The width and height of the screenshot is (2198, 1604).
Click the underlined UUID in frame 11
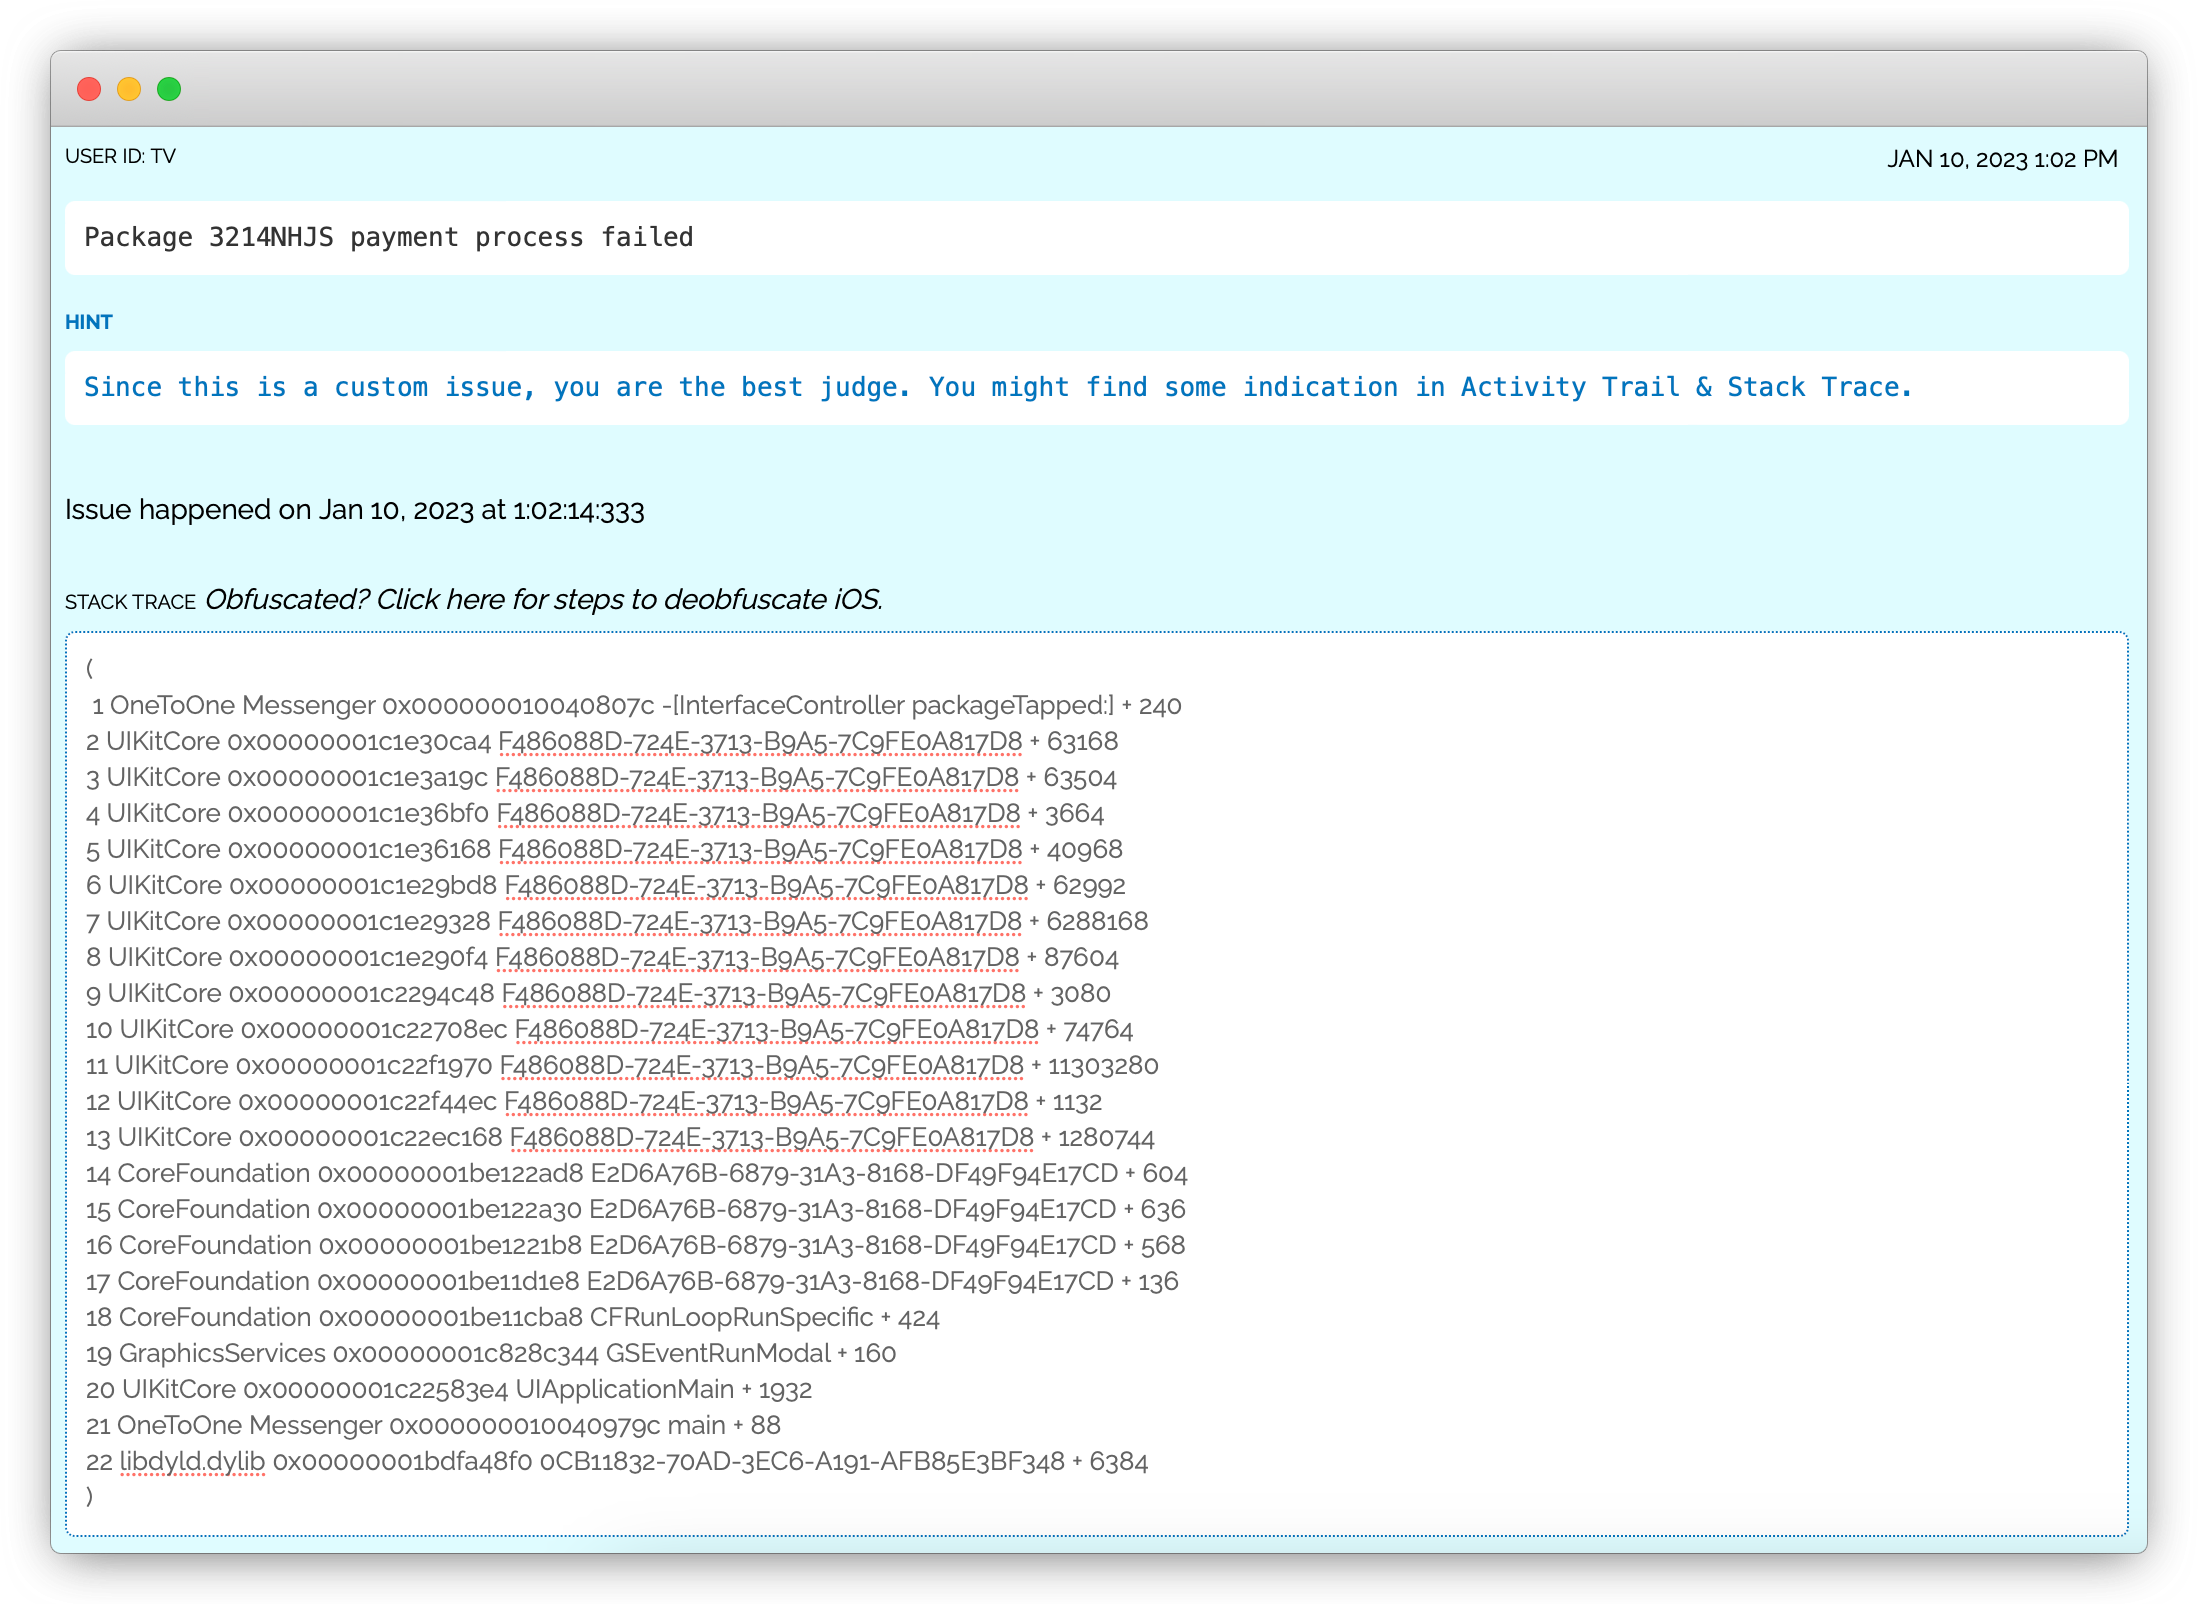click(761, 1065)
